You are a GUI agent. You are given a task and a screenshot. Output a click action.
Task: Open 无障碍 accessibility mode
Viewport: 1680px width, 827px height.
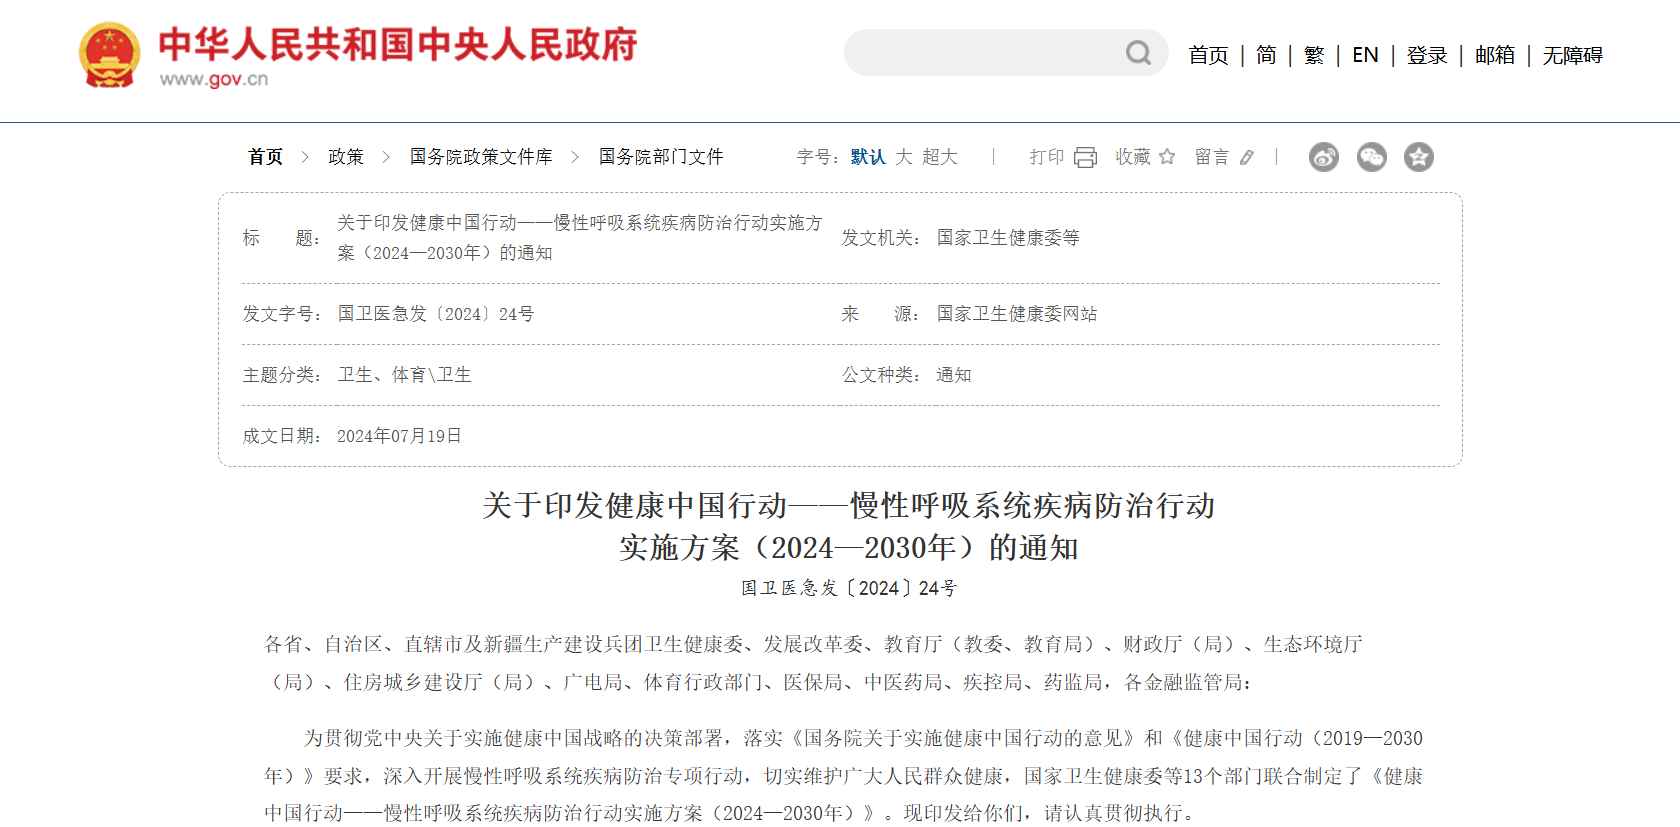(1573, 55)
